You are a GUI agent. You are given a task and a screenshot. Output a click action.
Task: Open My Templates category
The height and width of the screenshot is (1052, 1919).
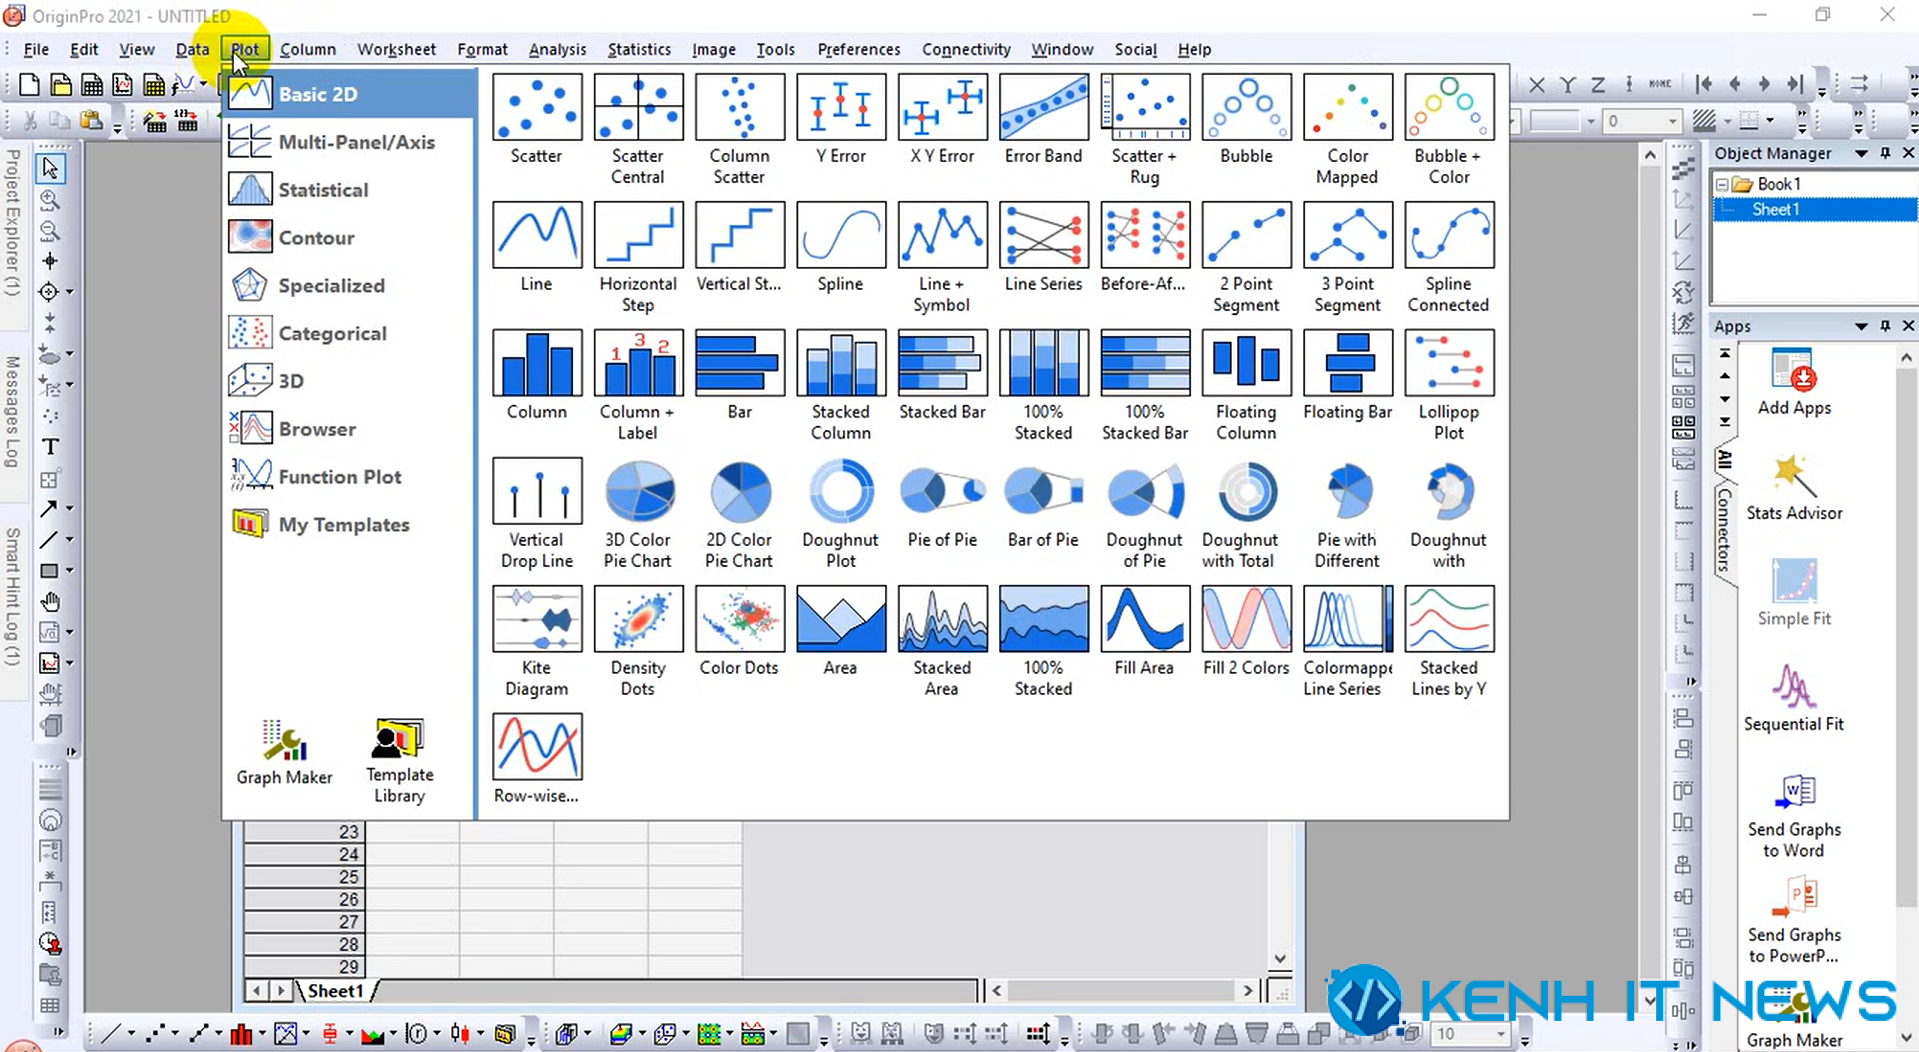(348, 525)
